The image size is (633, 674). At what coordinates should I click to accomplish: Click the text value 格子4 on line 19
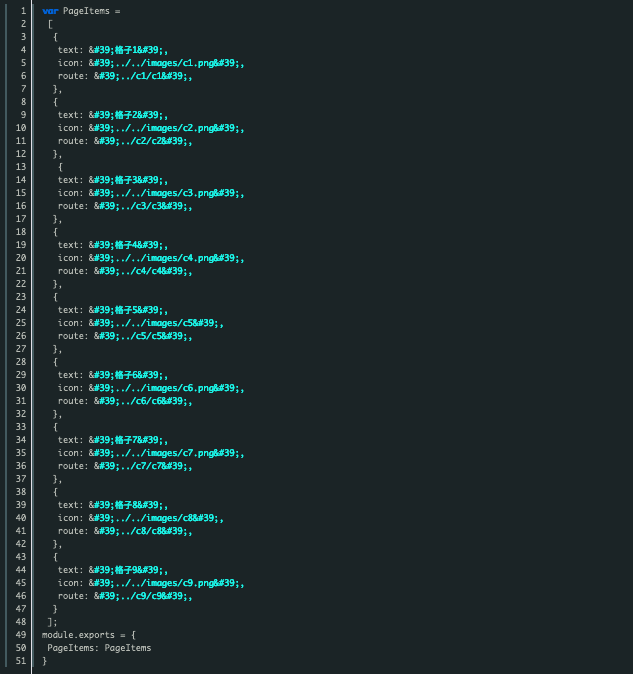click(128, 245)
